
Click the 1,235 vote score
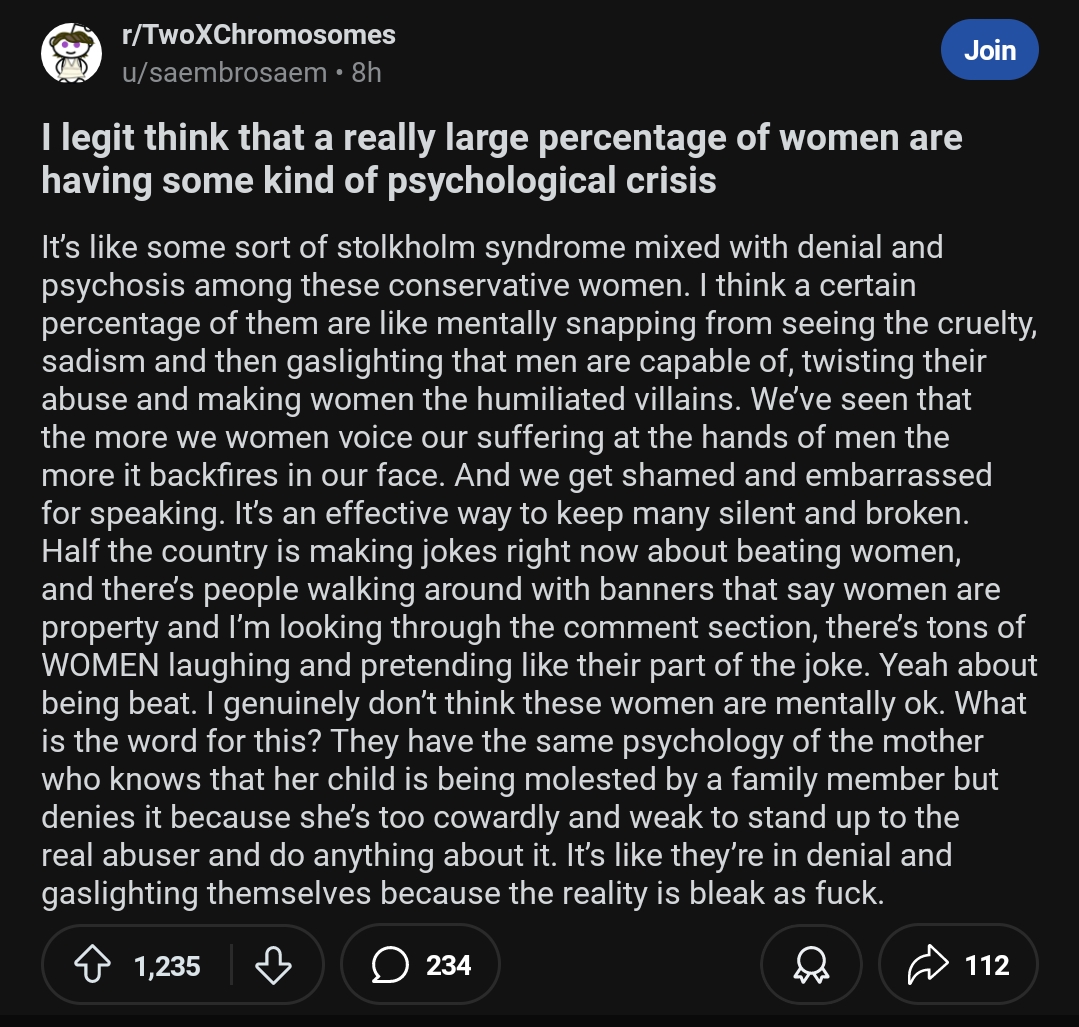[x=167, y=966]
